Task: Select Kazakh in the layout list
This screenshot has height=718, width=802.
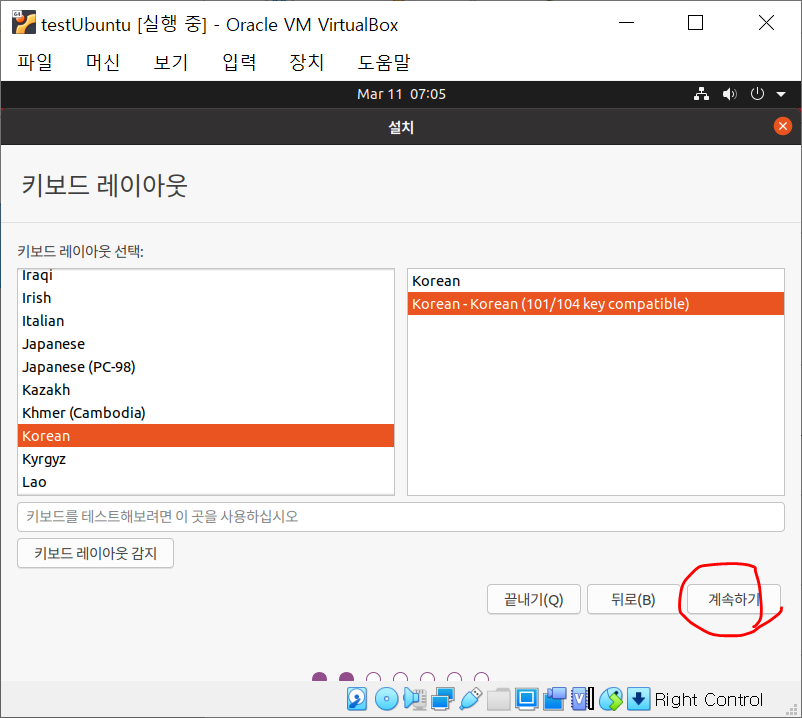Action: pyautogui.click(x=206, y=390)
